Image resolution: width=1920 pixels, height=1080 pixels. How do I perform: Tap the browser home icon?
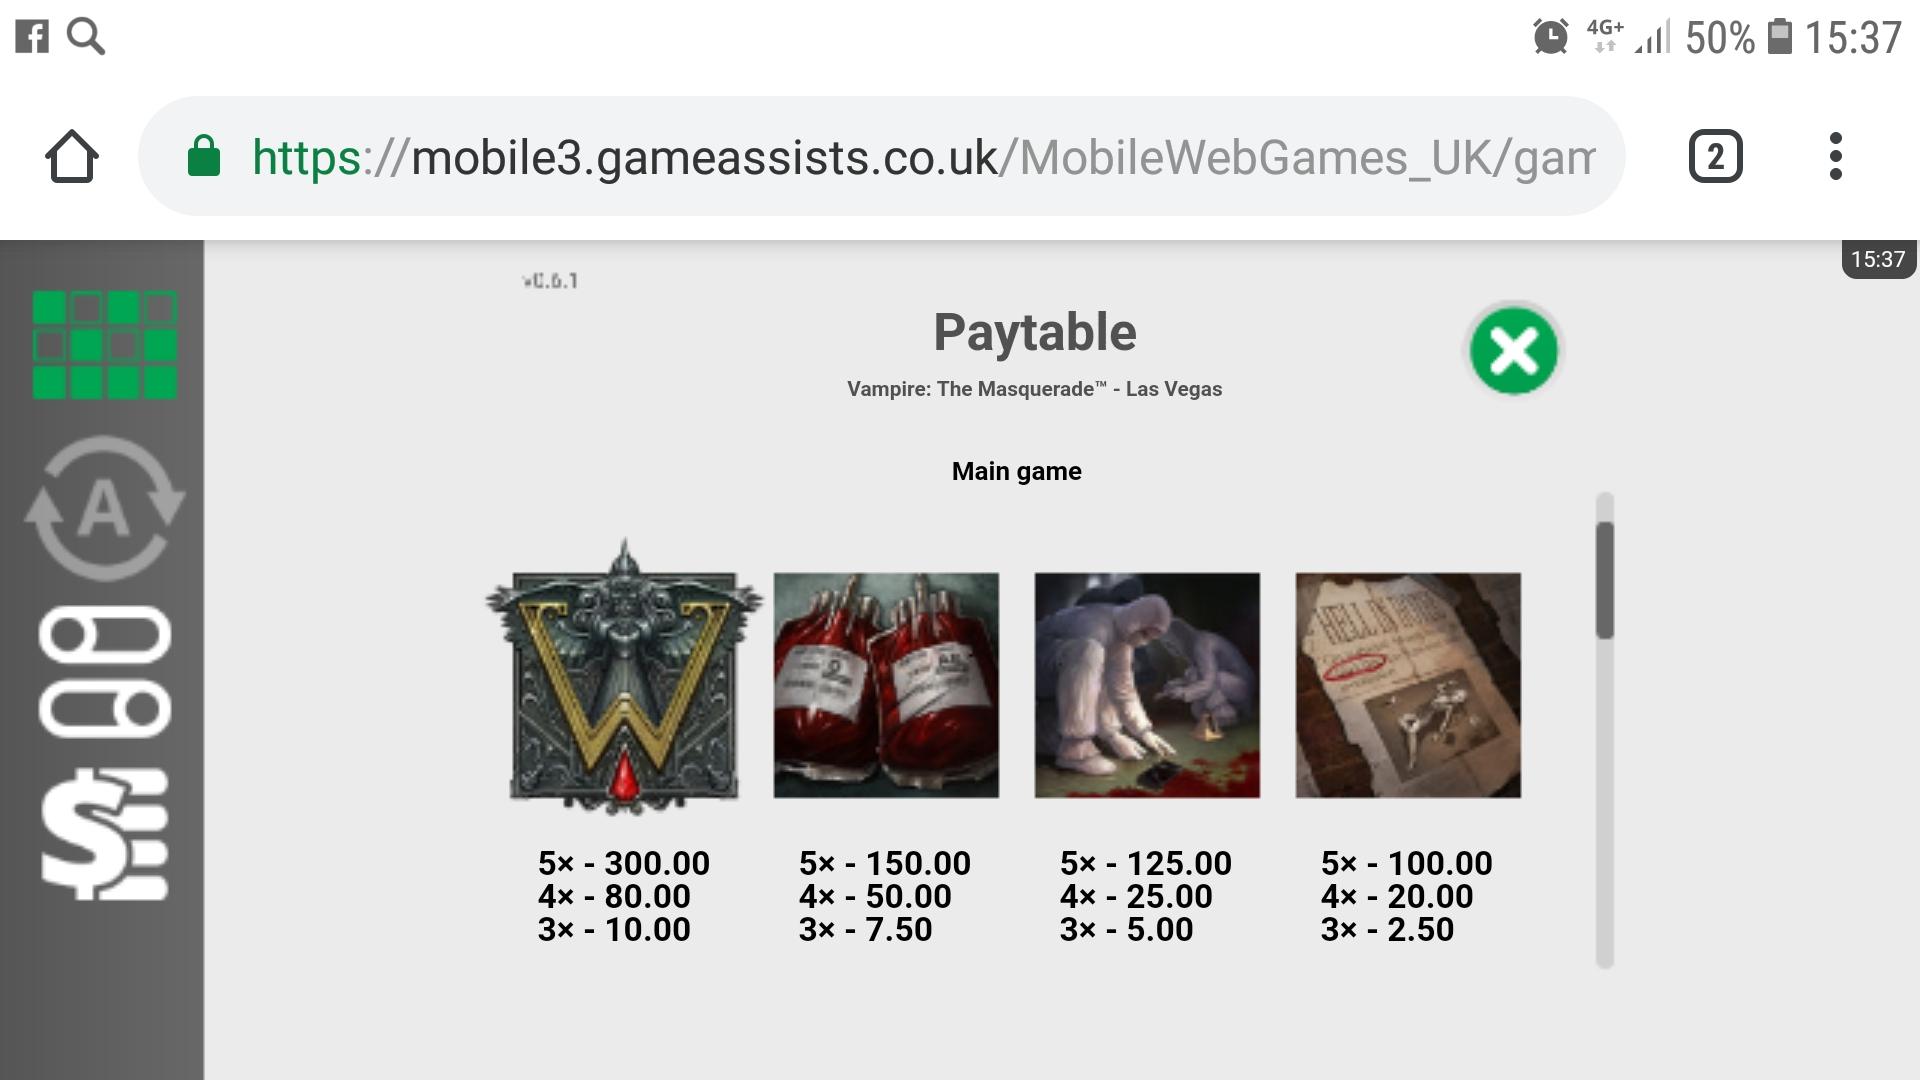pos(72,157)
